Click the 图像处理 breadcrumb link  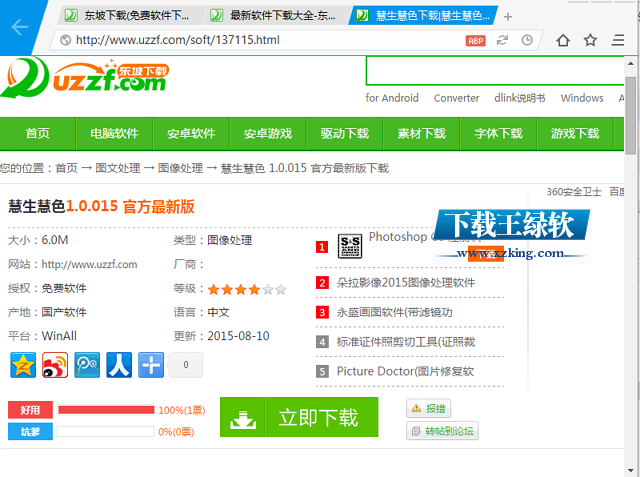click(x=180, y=168)
